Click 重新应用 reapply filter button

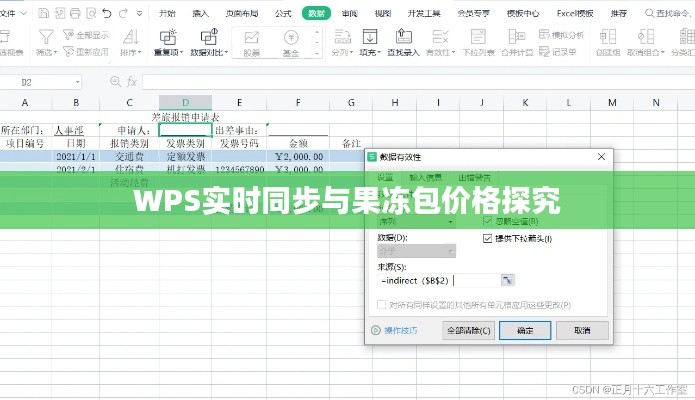coord(86,52)
